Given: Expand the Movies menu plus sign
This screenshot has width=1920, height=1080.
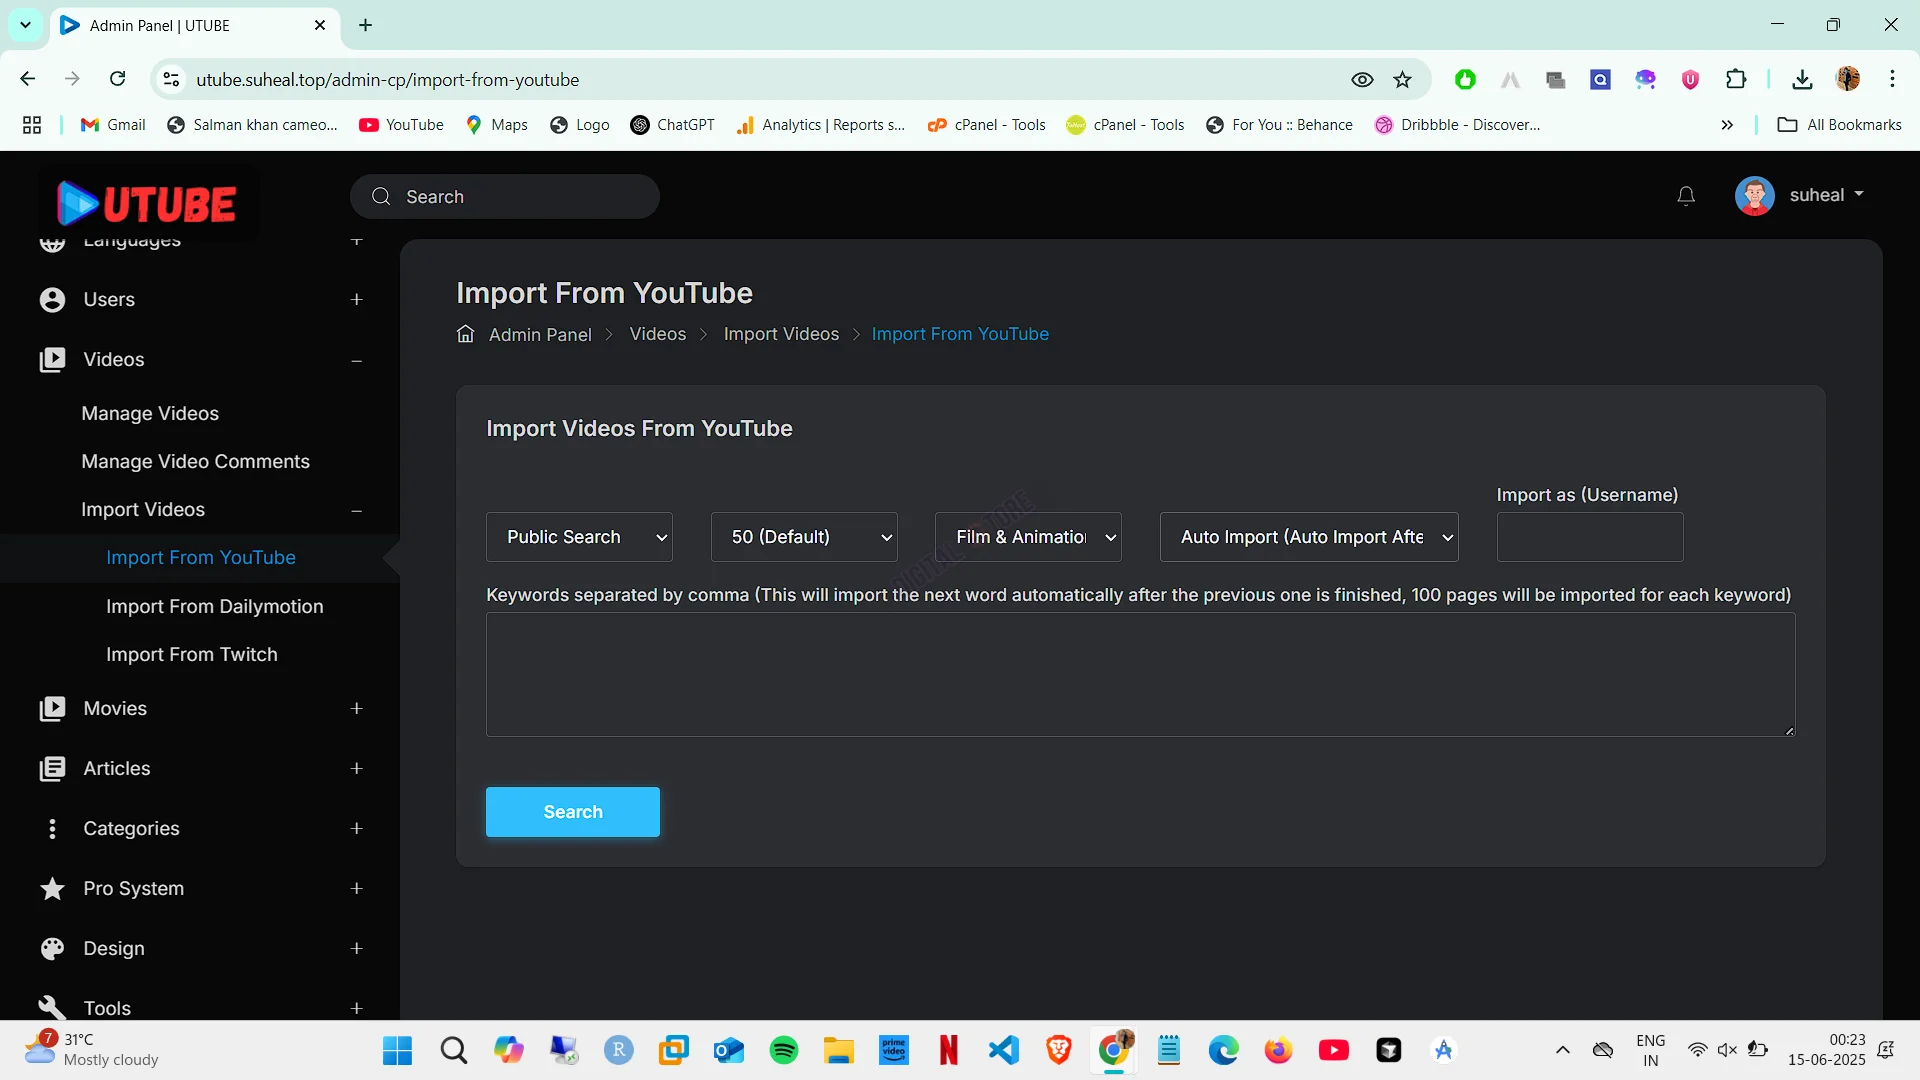Looking at the screenshot, I should pos(357,709).
